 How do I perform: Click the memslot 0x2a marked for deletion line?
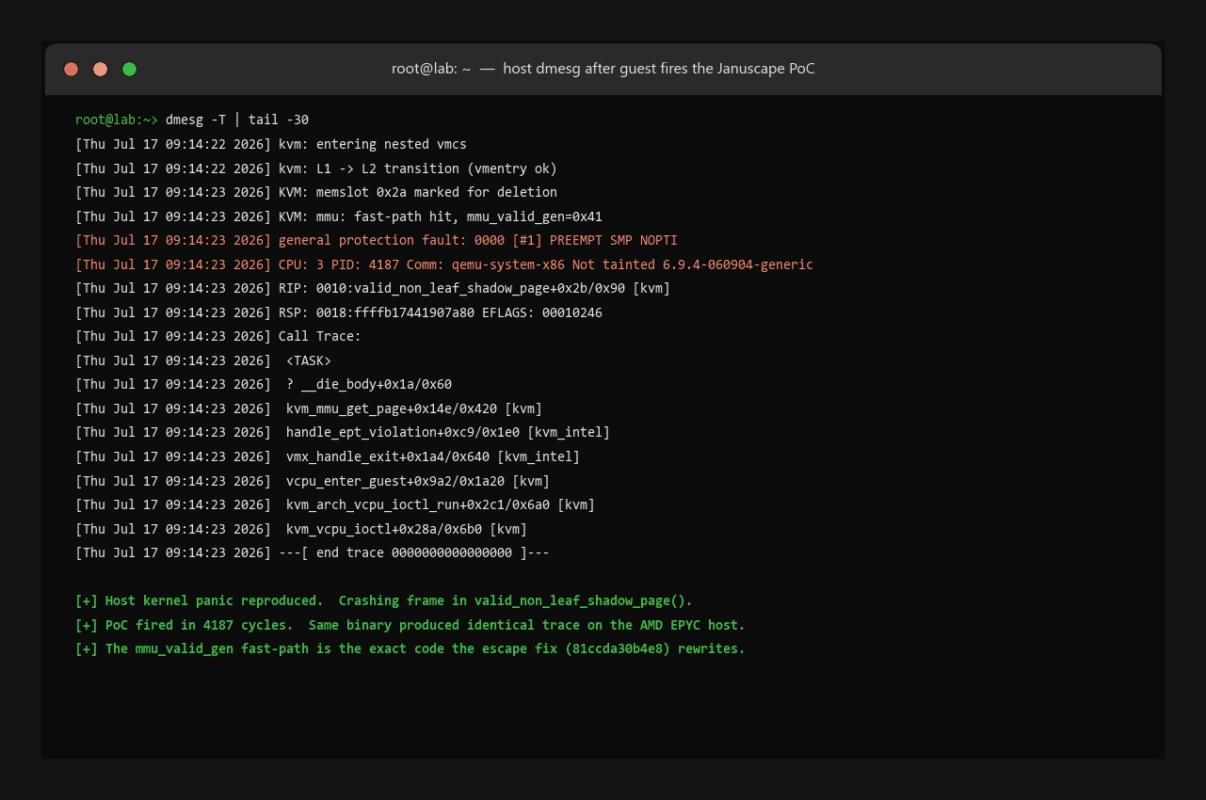coord(316,192)
